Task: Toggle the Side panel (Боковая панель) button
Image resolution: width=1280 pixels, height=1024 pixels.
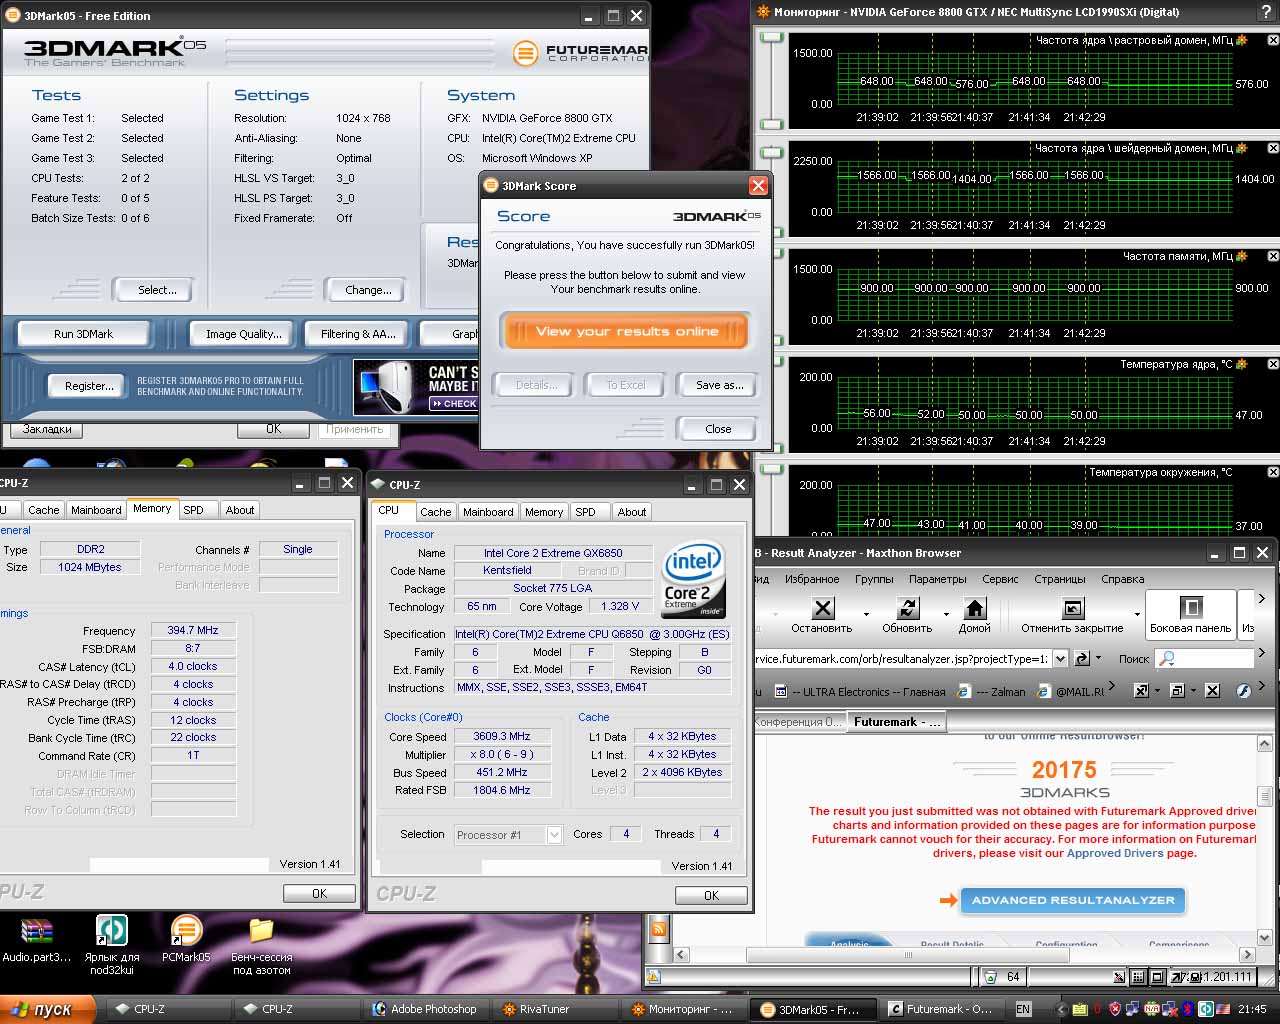Action: coord(1190,614)
